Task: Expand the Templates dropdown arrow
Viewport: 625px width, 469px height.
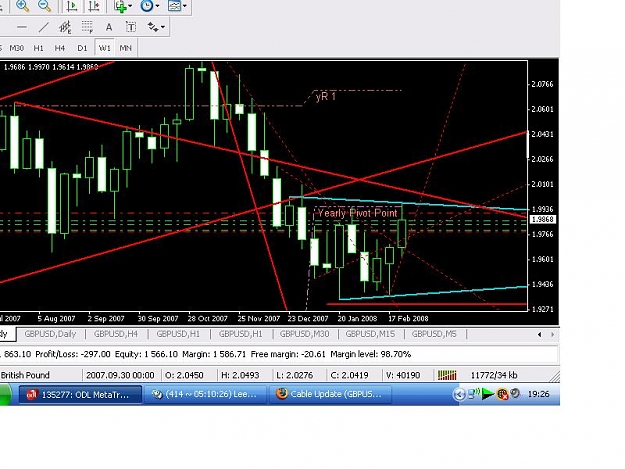Action: (x=185, y=6)
